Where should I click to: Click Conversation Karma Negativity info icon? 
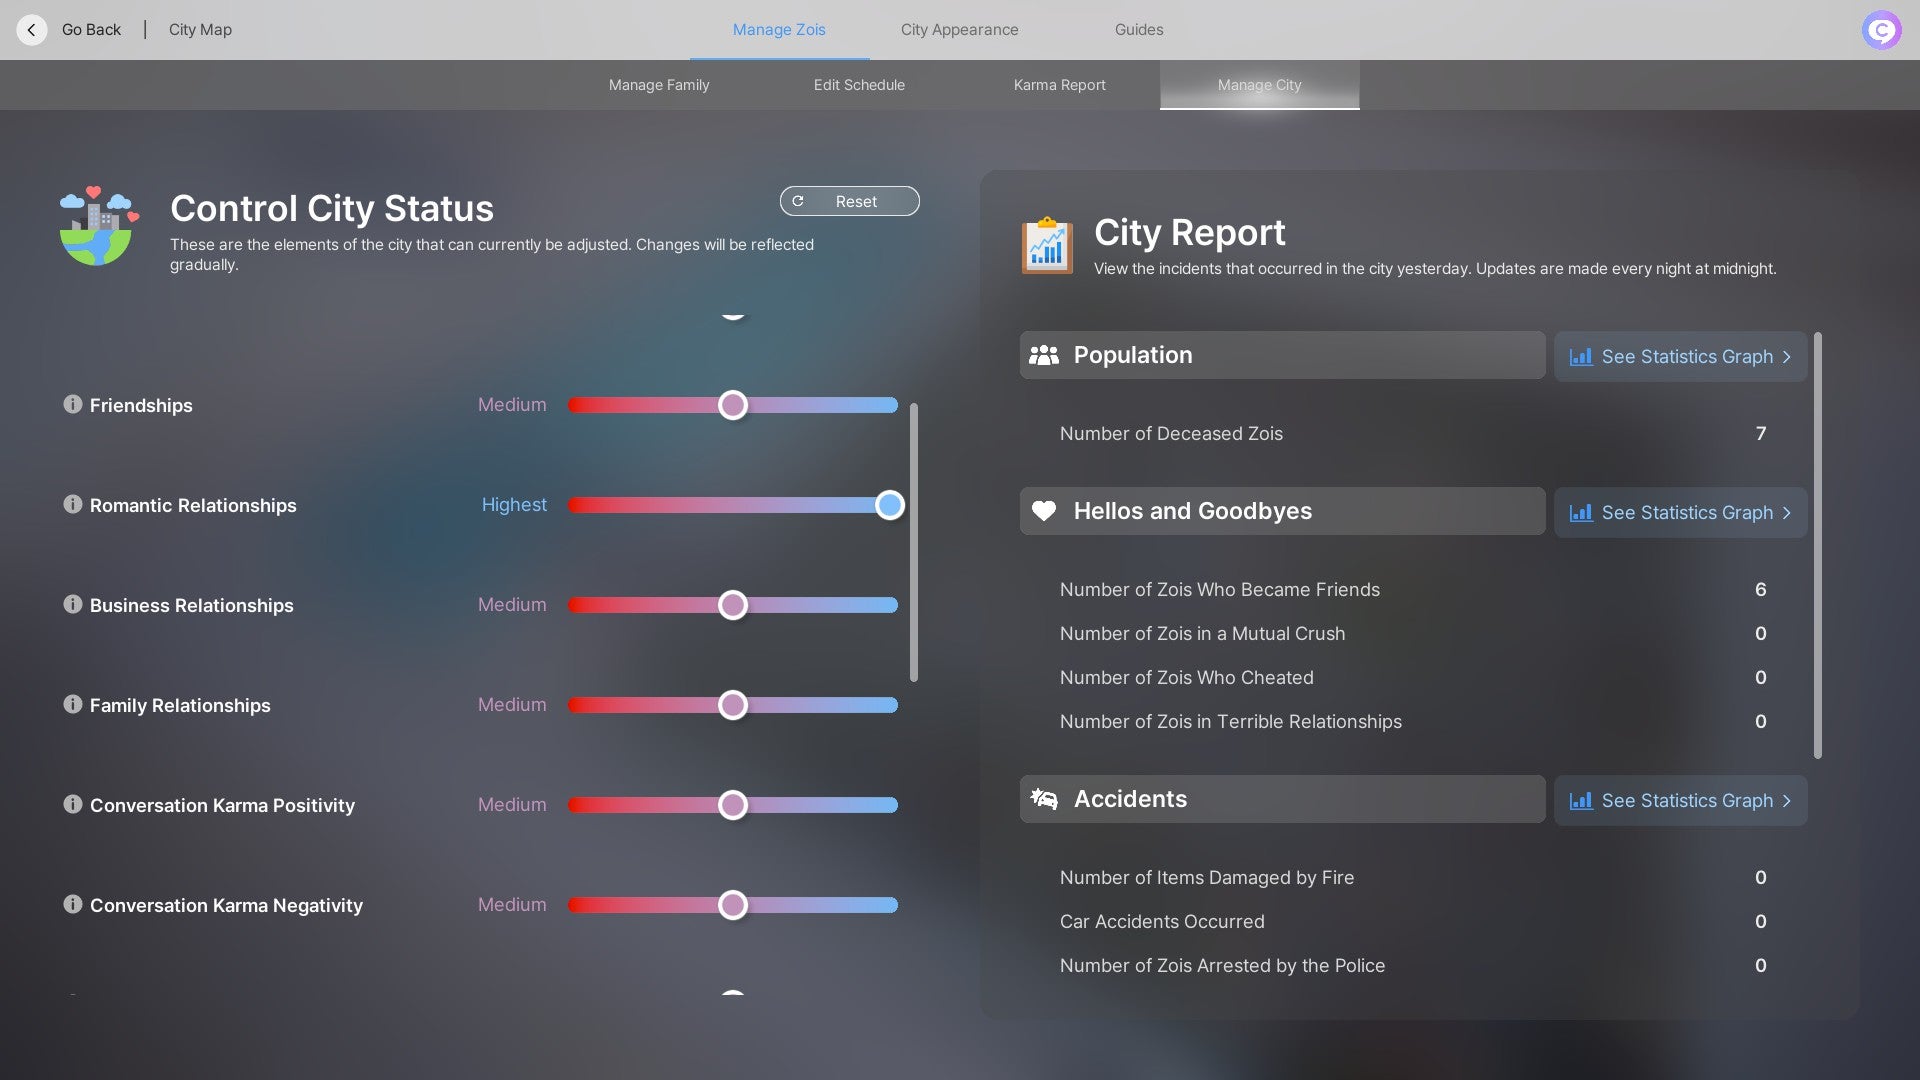pos(72,904)
